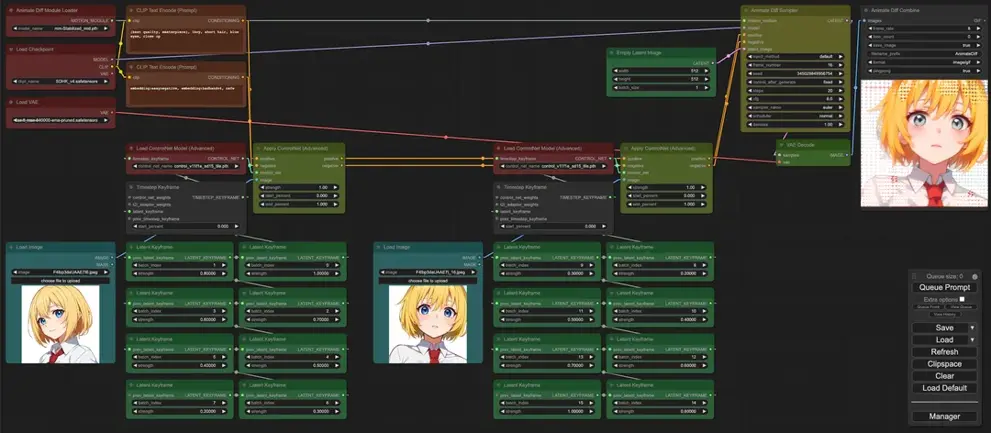Open the Manager menu
Viewport: 991px width, 433px height.
(x=944, y=416)
